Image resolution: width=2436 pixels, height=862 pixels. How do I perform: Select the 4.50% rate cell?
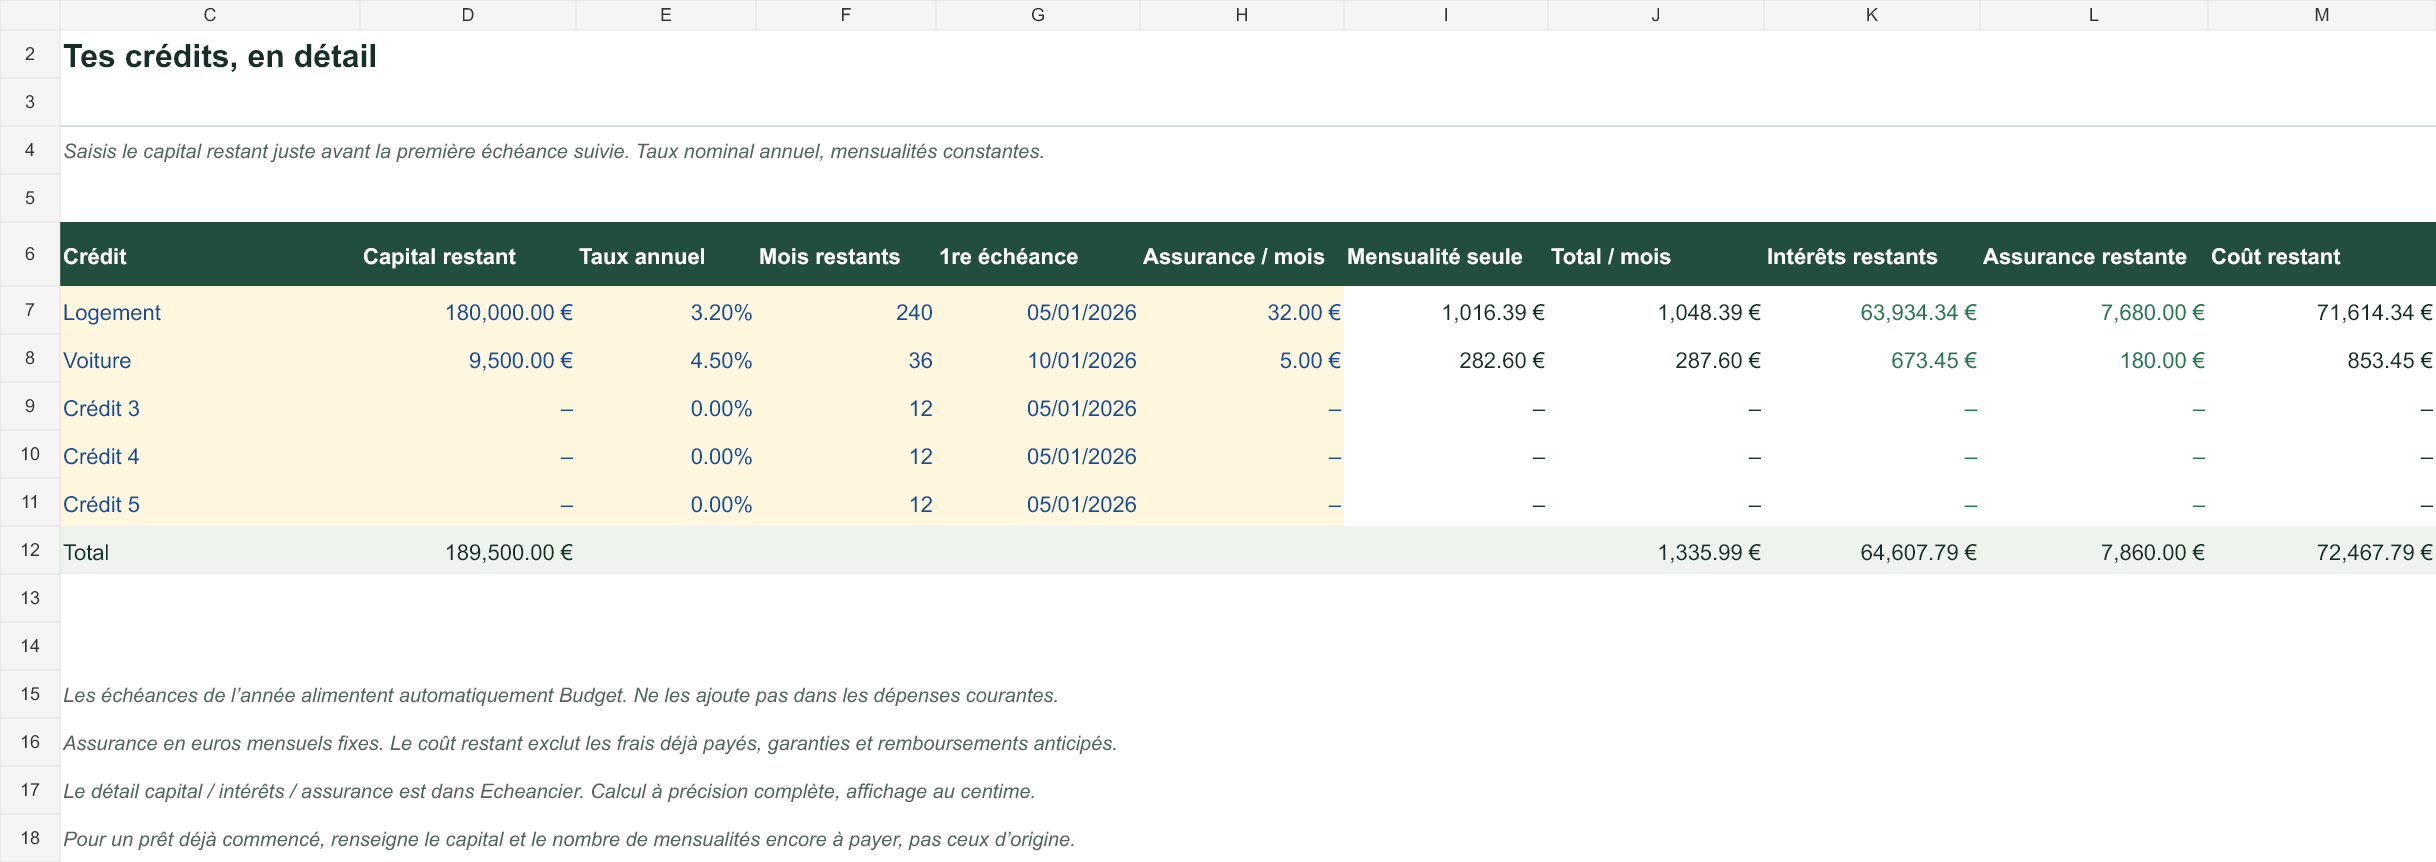click(x=666, y=360)
